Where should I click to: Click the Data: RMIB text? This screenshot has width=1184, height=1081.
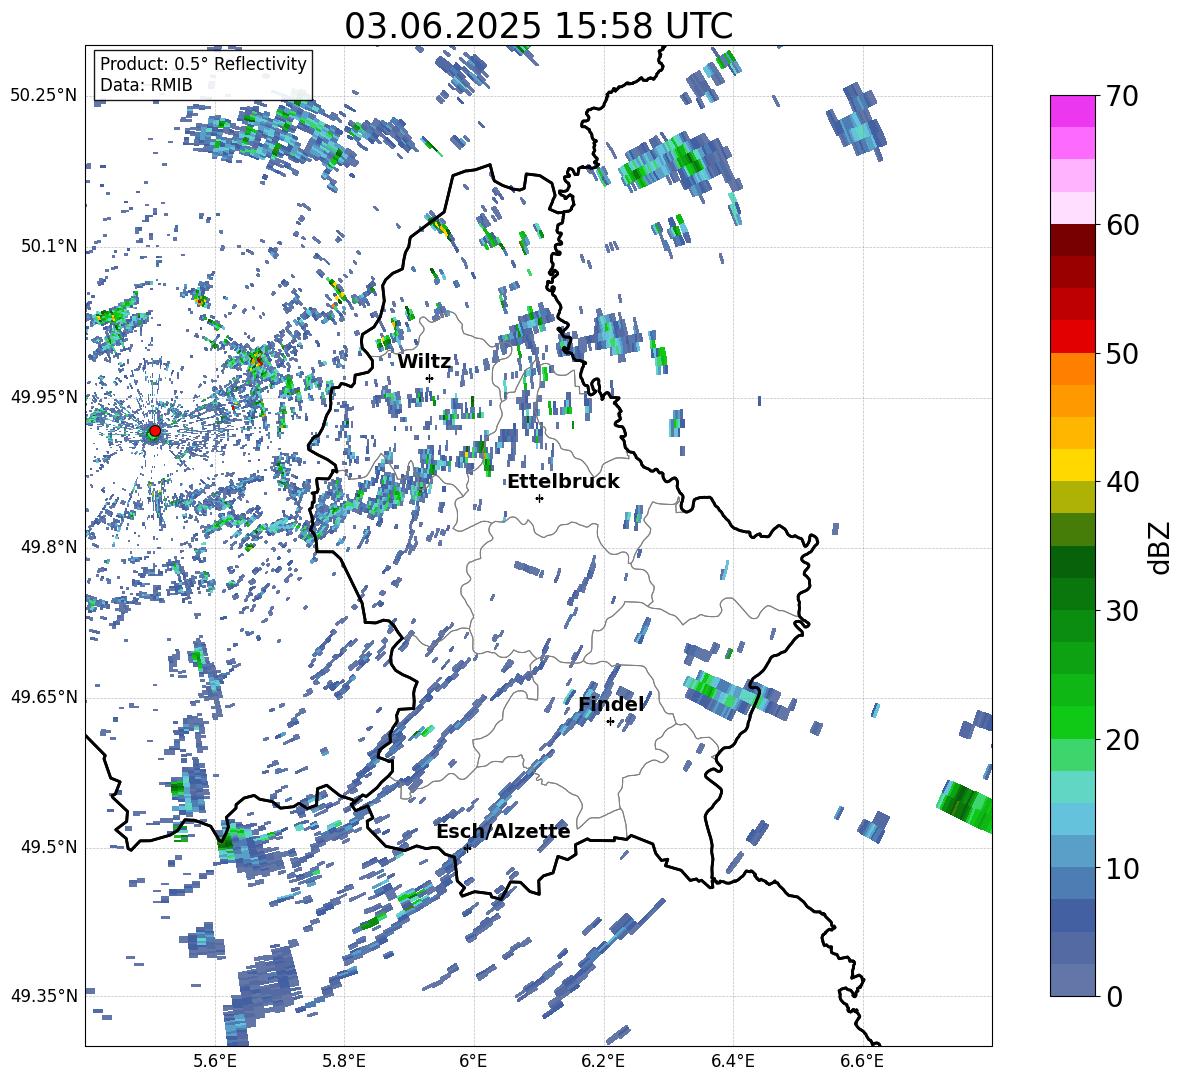coord(146,85)
